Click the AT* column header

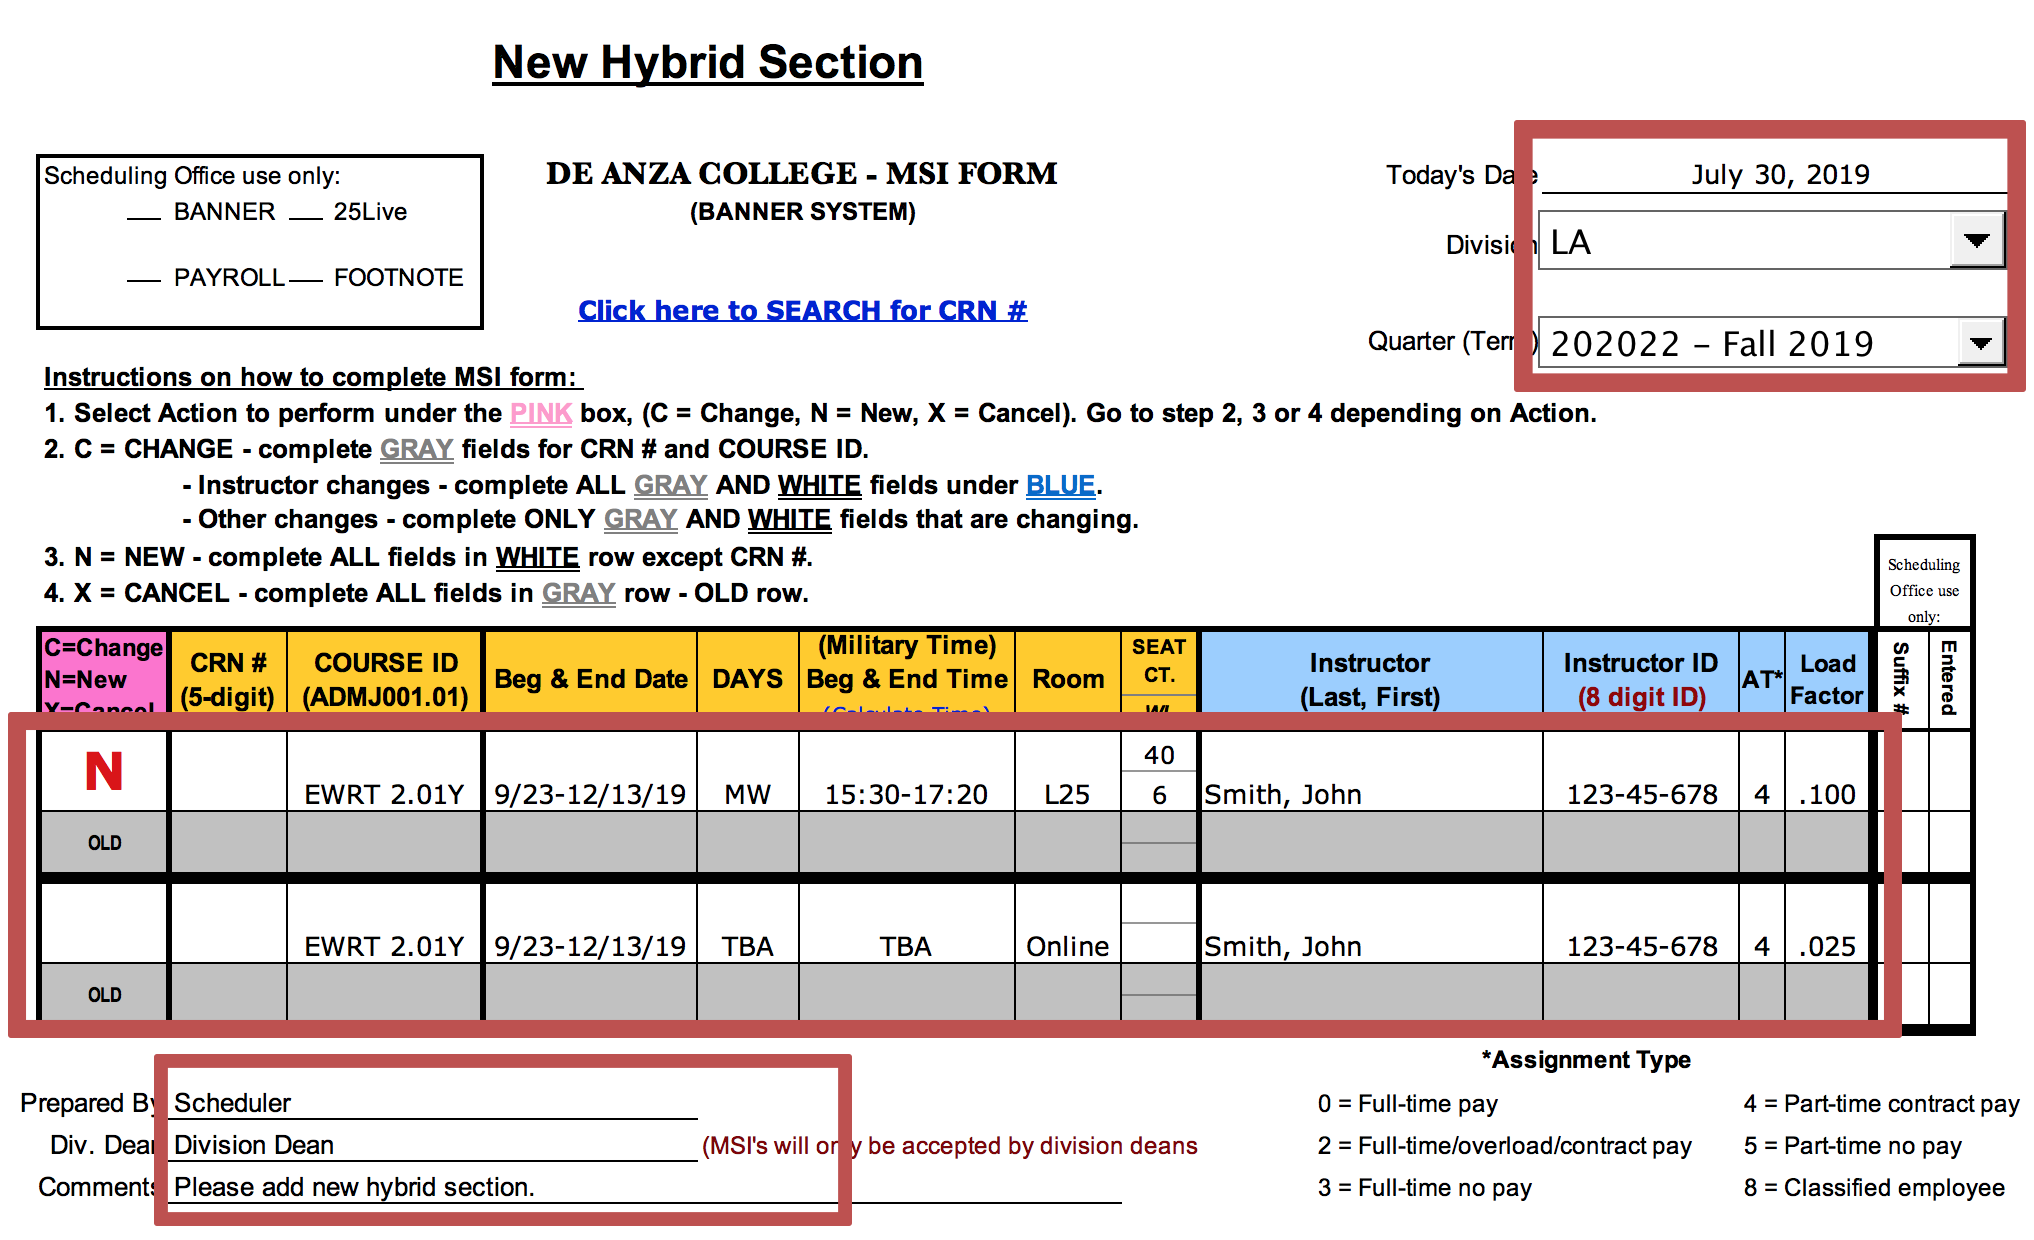coord(1762,678)
